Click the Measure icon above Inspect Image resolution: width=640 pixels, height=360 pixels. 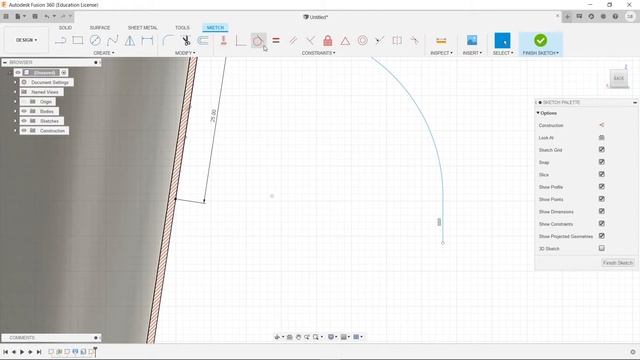tap(441, 40)
